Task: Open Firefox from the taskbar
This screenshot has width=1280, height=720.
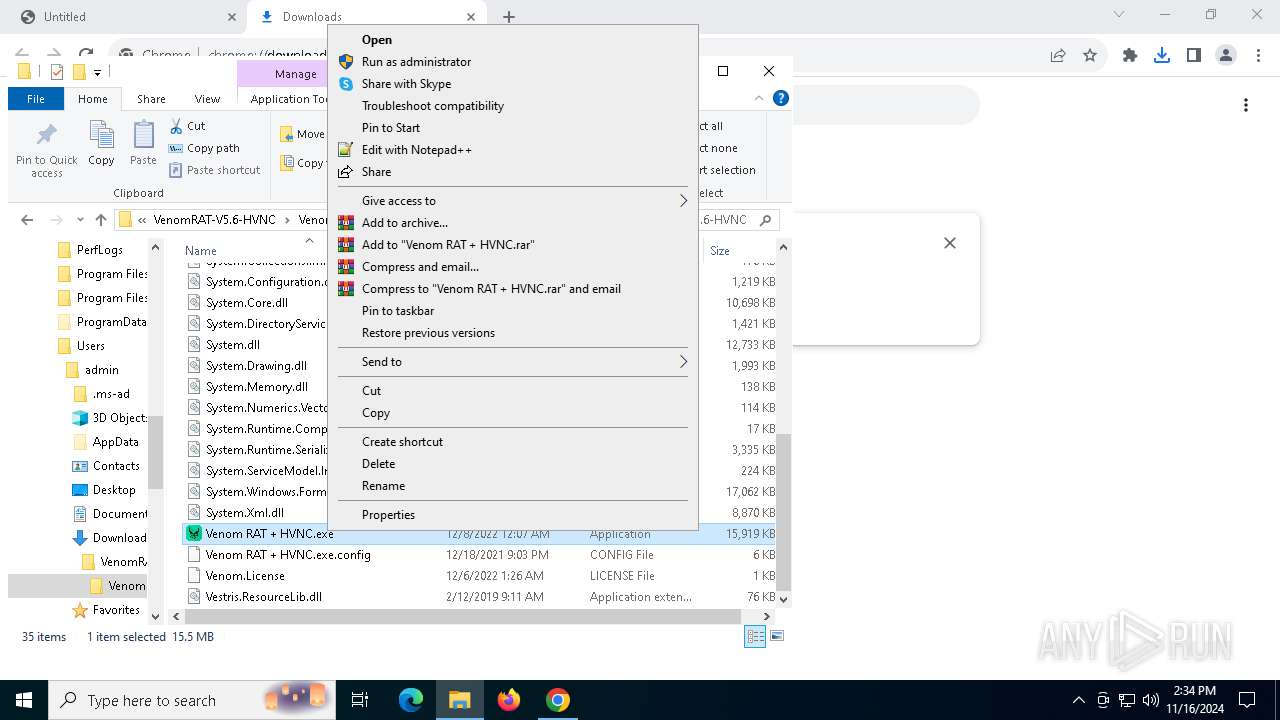Action: [x=509, y=700]
